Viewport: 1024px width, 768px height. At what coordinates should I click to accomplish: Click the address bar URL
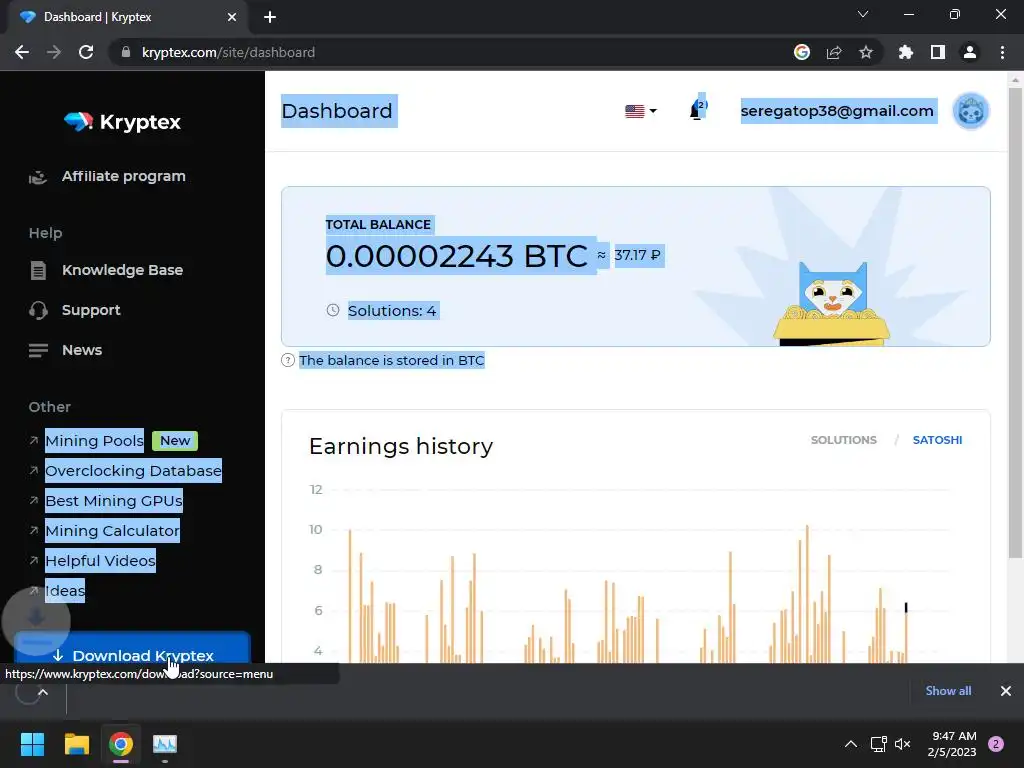(x=229, y=52)
